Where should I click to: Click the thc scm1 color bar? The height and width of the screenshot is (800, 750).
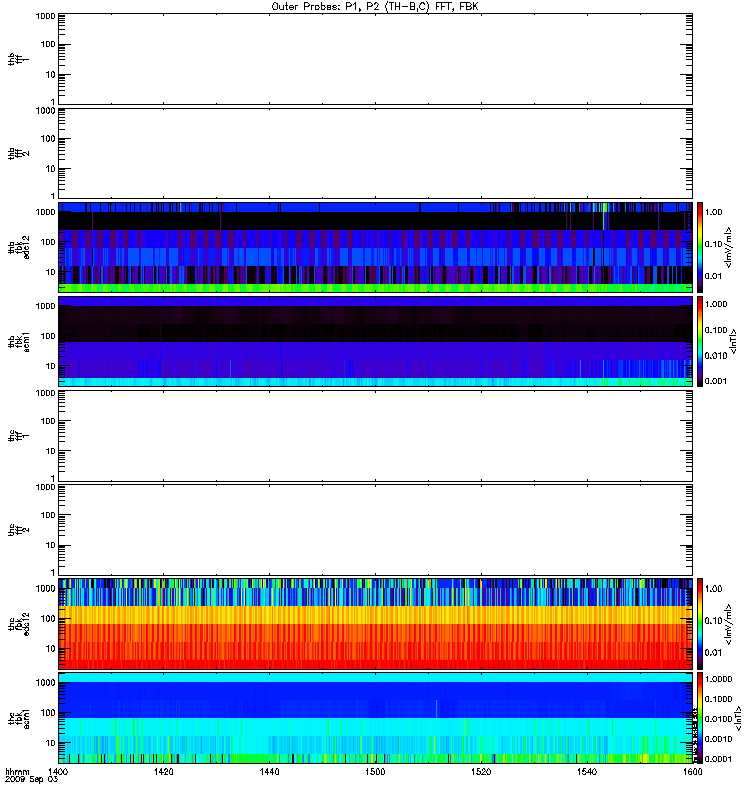[x=700, y=718]
